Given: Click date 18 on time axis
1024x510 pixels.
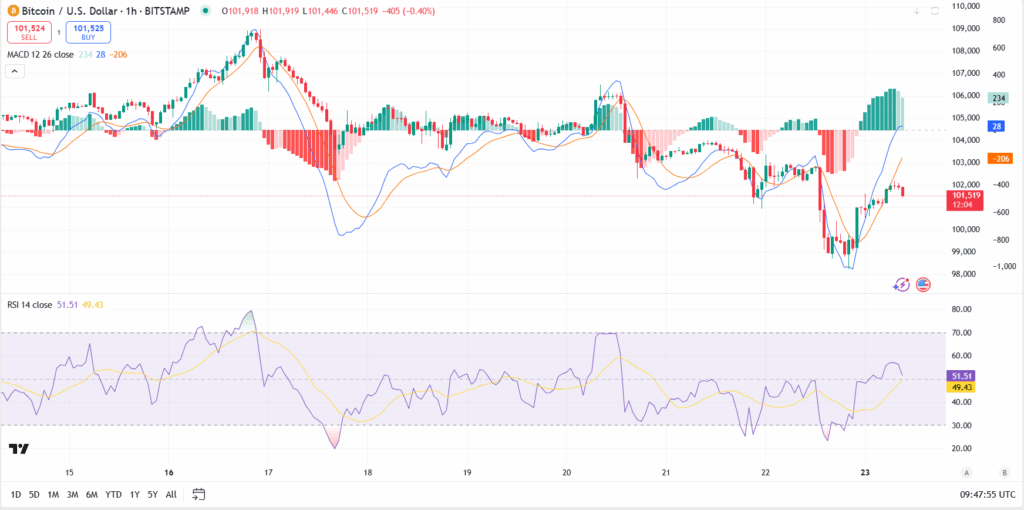Looking at the screenshot, I should (x=368, y=472).
